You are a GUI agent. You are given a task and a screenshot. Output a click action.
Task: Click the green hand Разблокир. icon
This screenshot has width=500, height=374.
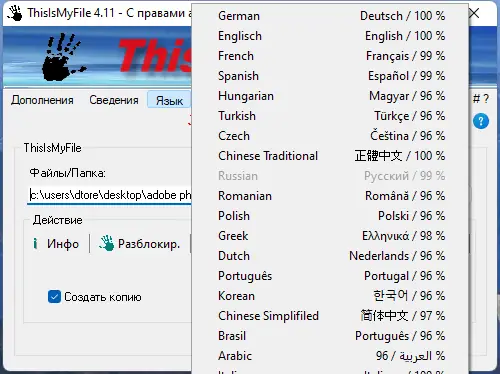click(x=106, y=243)
